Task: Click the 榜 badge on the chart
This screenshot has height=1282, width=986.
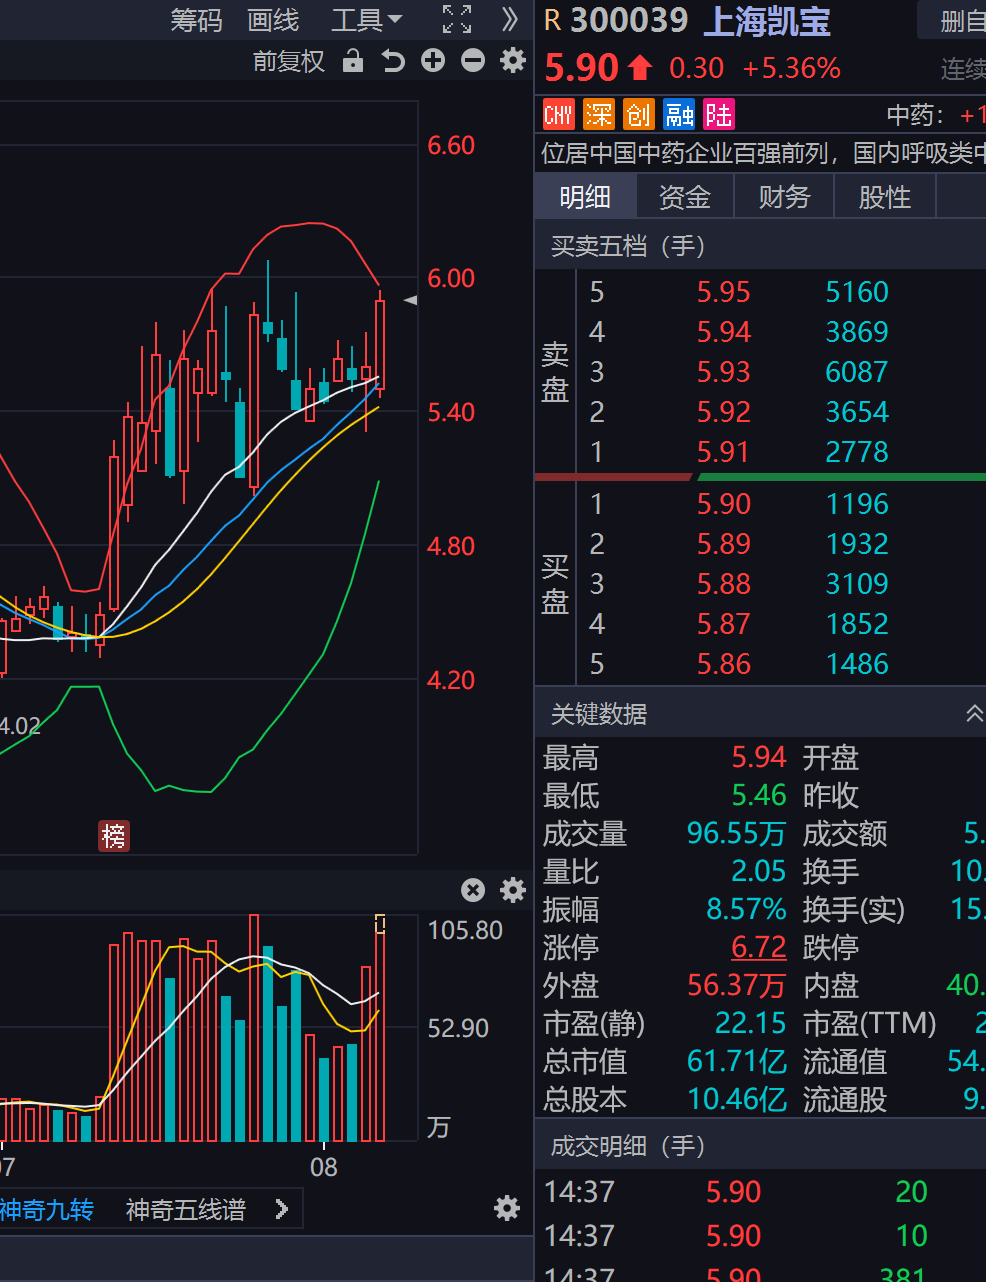Action: [114, 835]
